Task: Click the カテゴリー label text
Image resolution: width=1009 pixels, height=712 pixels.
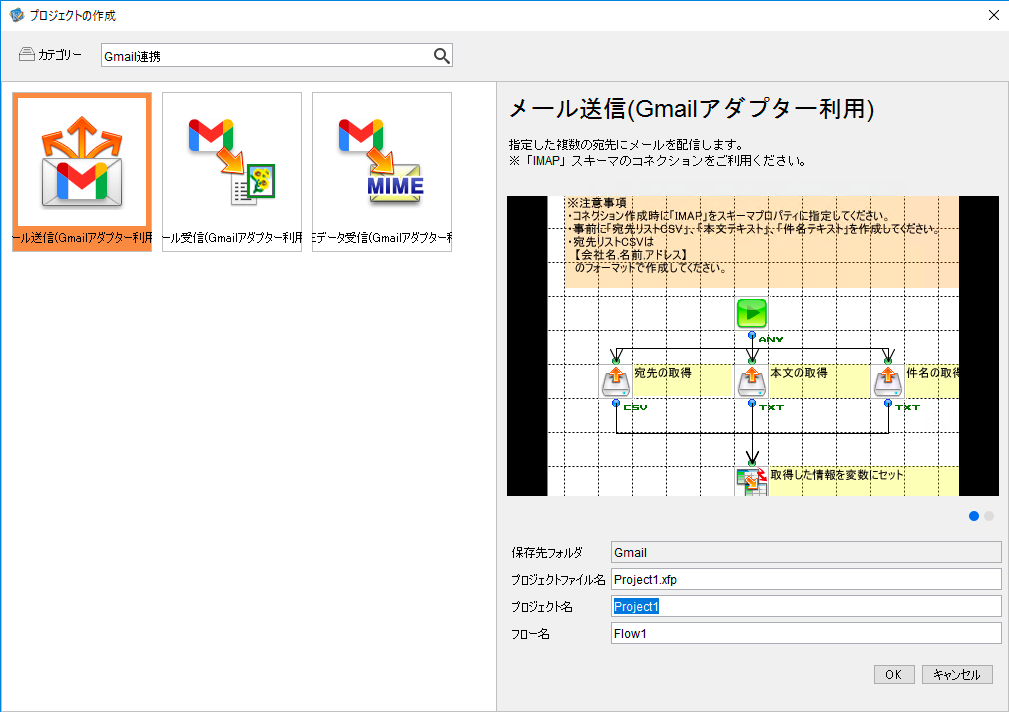Action: pyautogui.click(x=60, y=55)
